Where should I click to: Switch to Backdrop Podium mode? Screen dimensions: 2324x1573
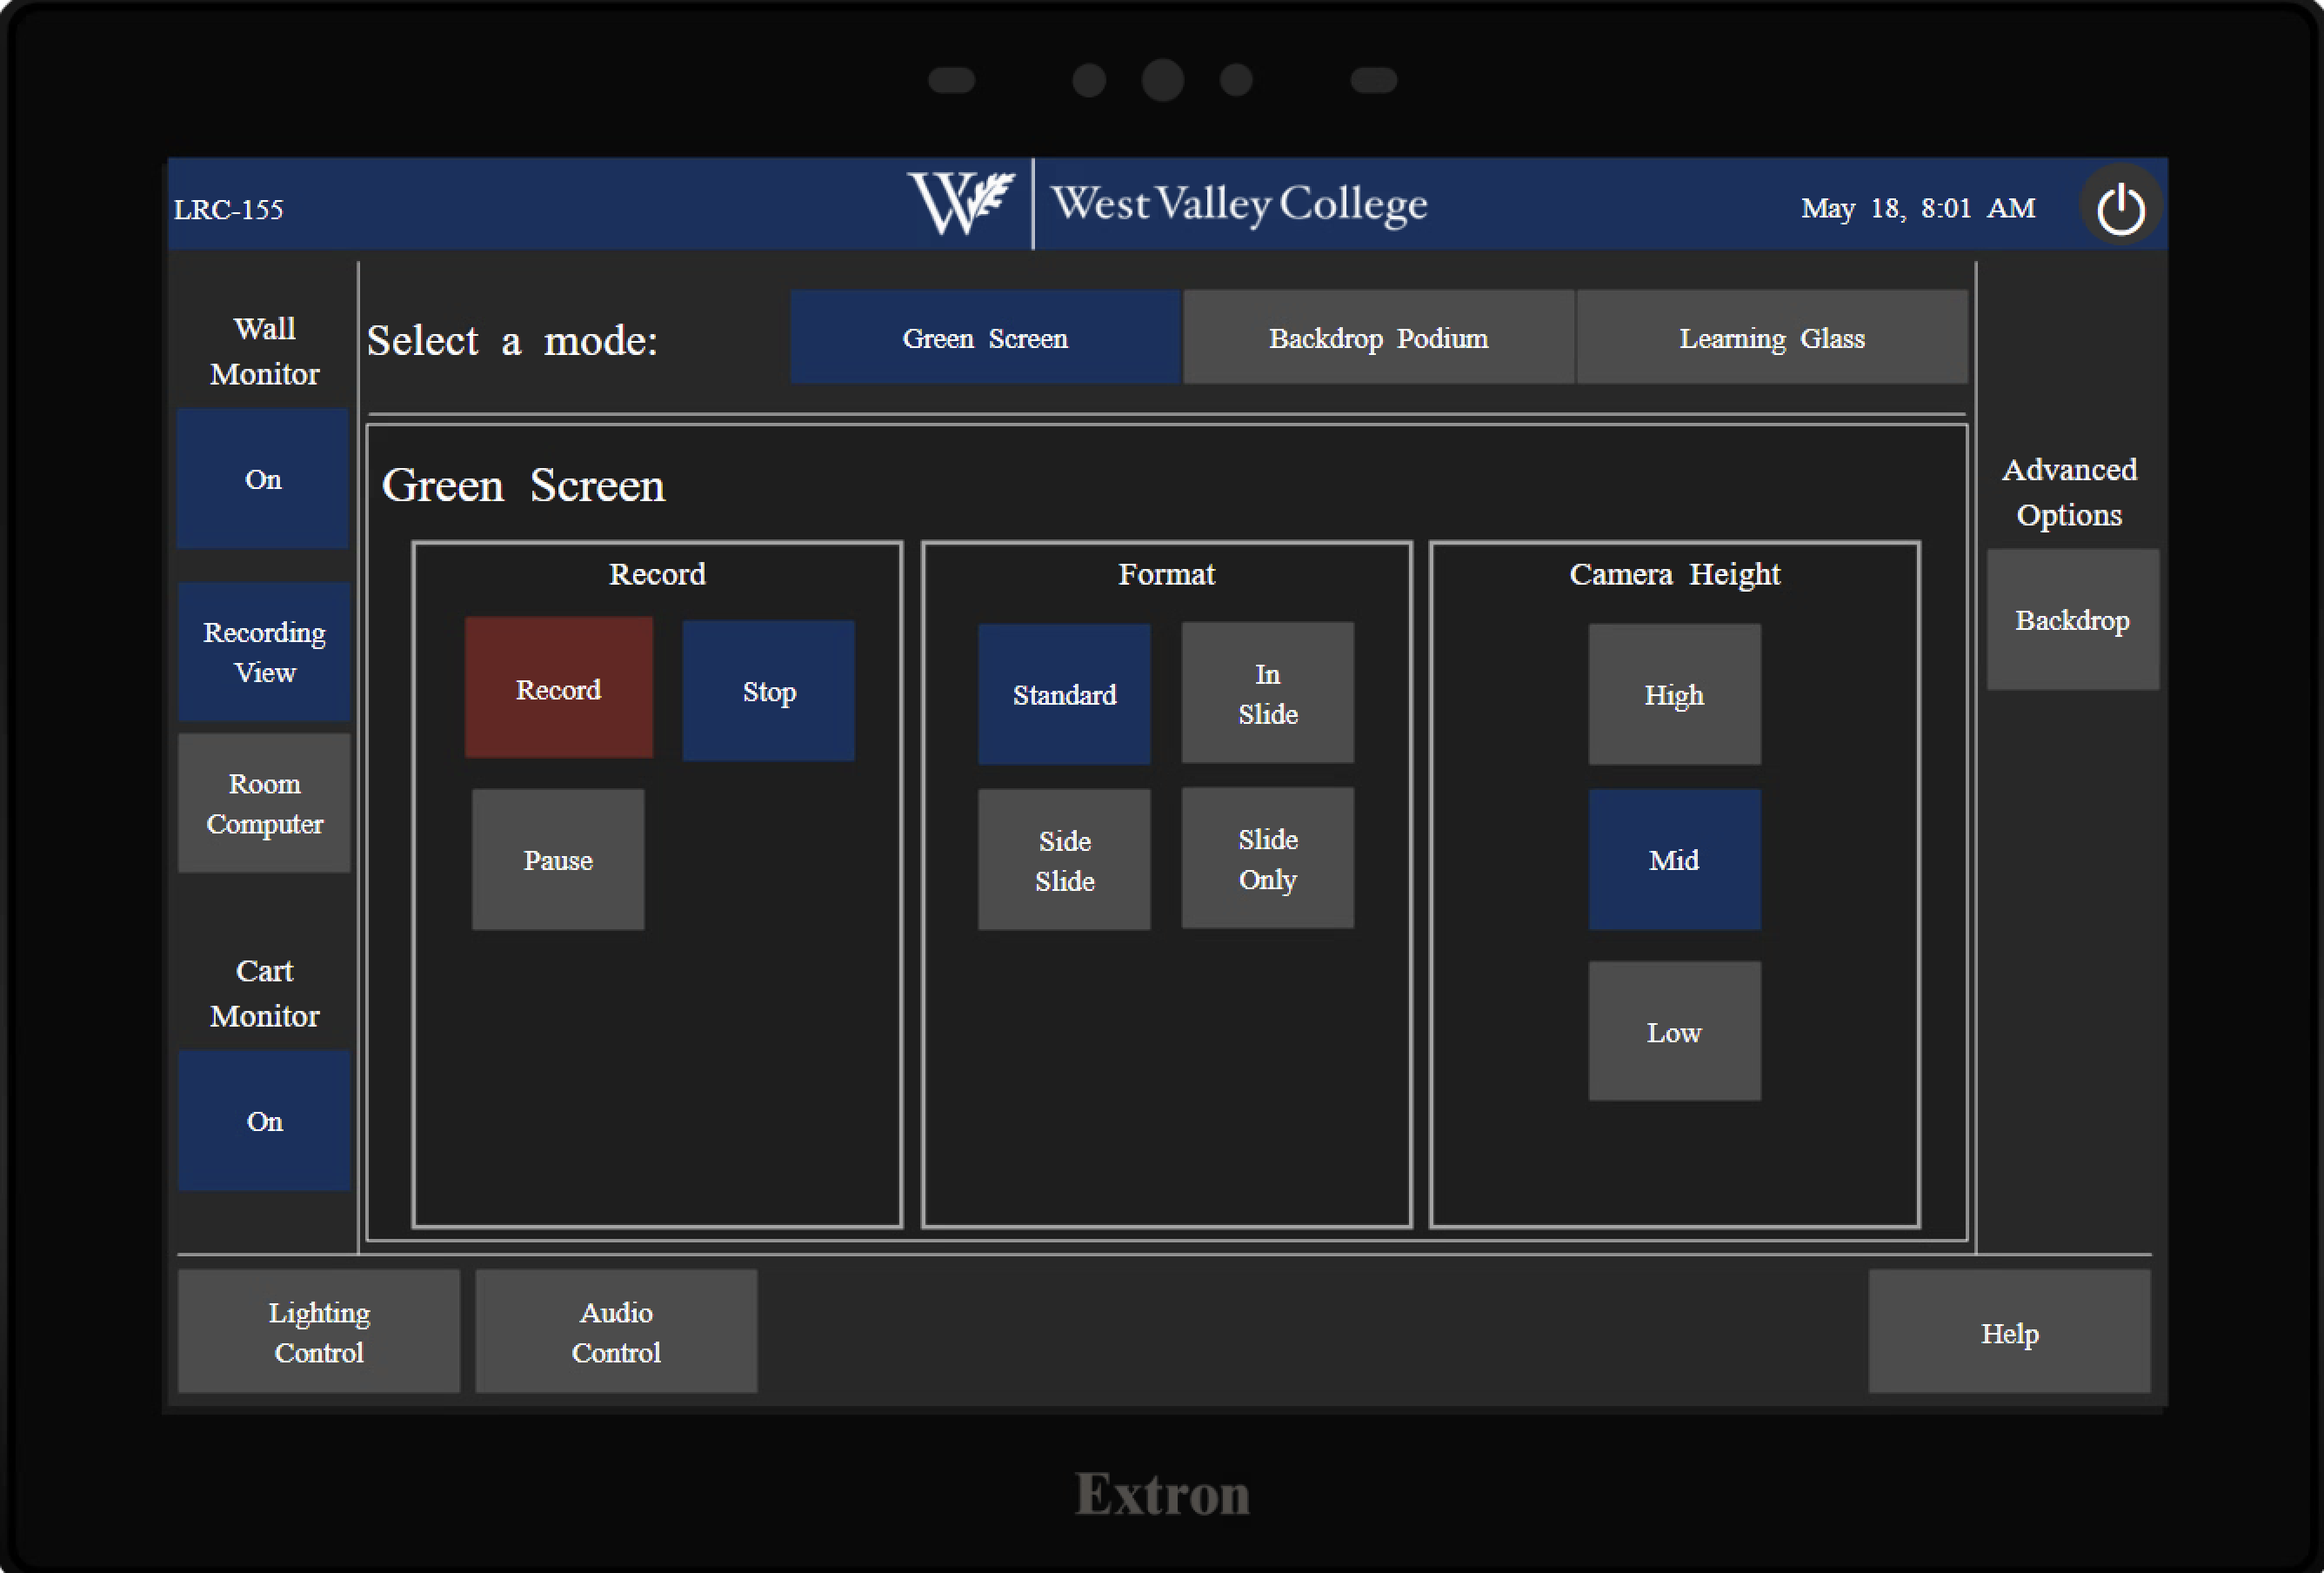click(1378, 338)
